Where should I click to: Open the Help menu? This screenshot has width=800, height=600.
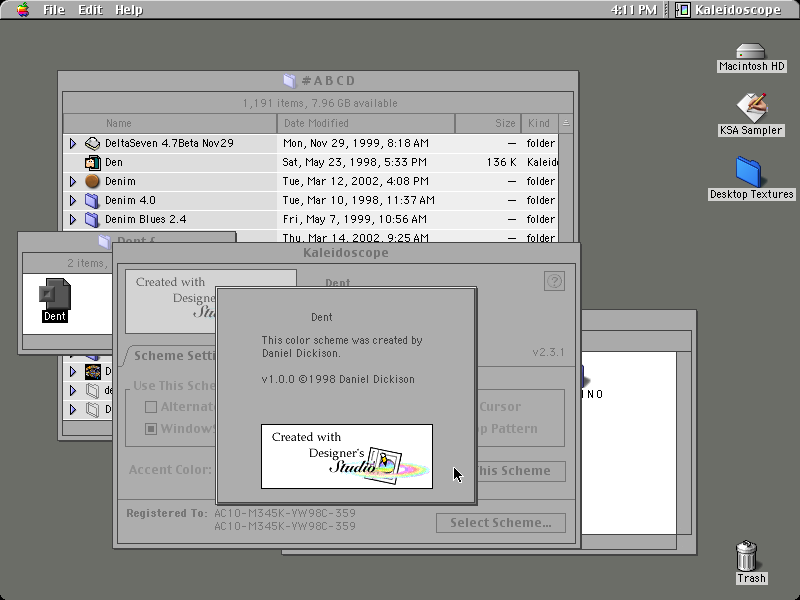click(129, 10)
